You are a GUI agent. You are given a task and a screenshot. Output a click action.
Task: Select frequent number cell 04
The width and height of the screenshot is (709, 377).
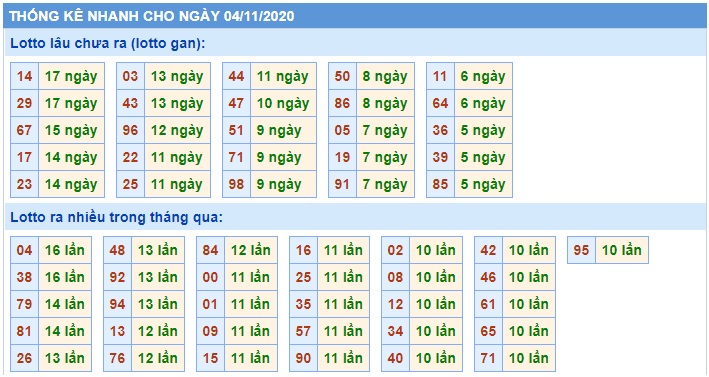pyautogui.click(x=24, y=250)
